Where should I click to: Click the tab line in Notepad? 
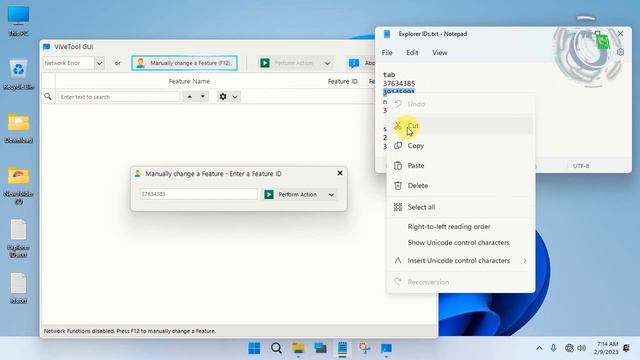pyautogui.click(x=389, y=74)
